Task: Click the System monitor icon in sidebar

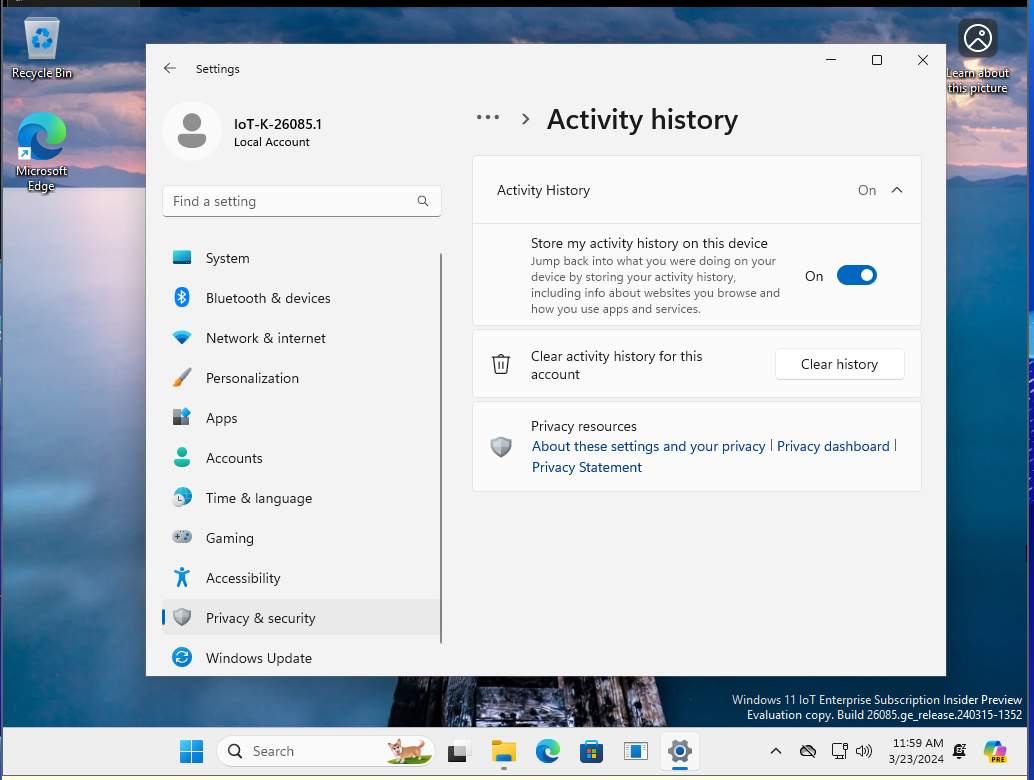Action: [182, 258]
